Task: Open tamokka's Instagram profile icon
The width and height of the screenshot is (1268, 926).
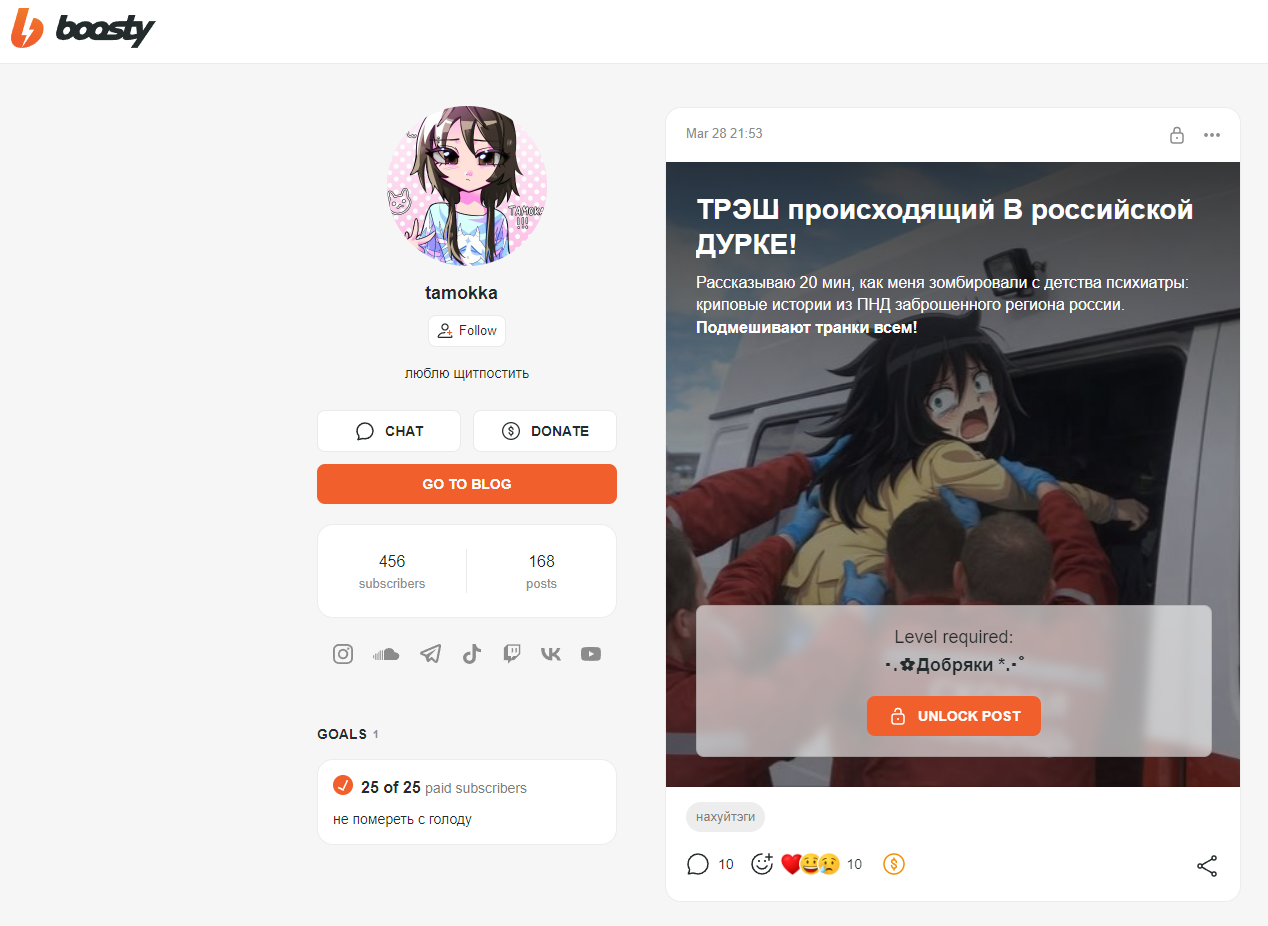Action: [x=343, y=654]
